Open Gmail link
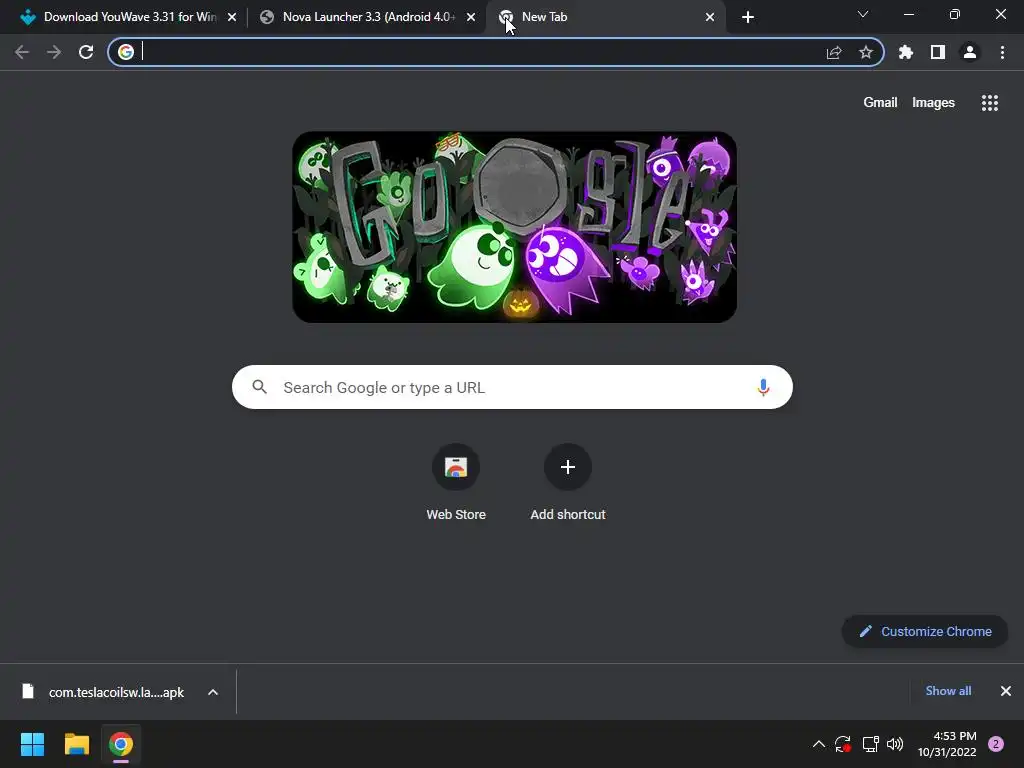This screenshot has height=768, width=1024. [x=880, y=103]
